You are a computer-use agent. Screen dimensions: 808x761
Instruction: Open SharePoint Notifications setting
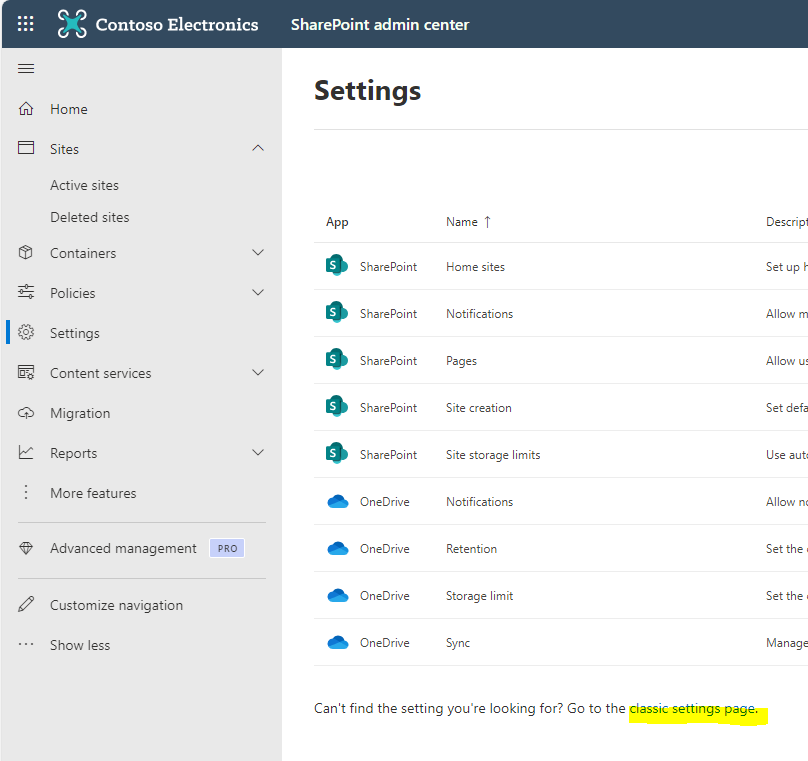pos(479,314)
